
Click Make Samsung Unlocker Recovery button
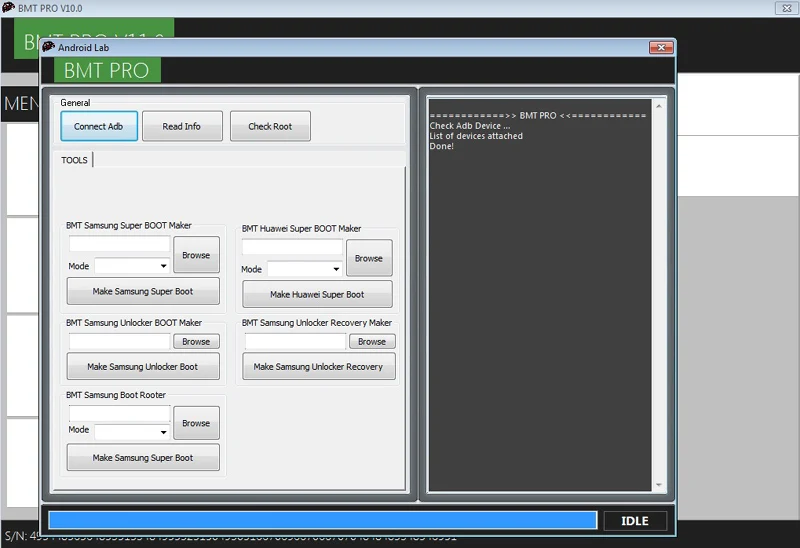tap(318, 366)
